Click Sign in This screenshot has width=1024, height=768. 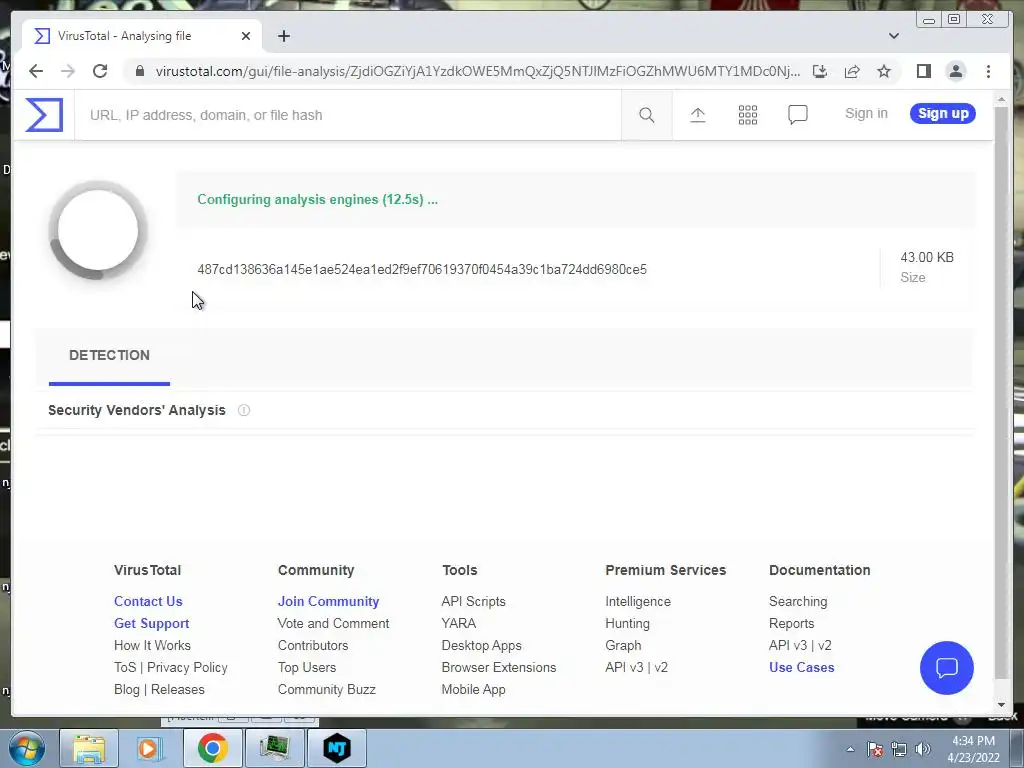tap(866, 114)
